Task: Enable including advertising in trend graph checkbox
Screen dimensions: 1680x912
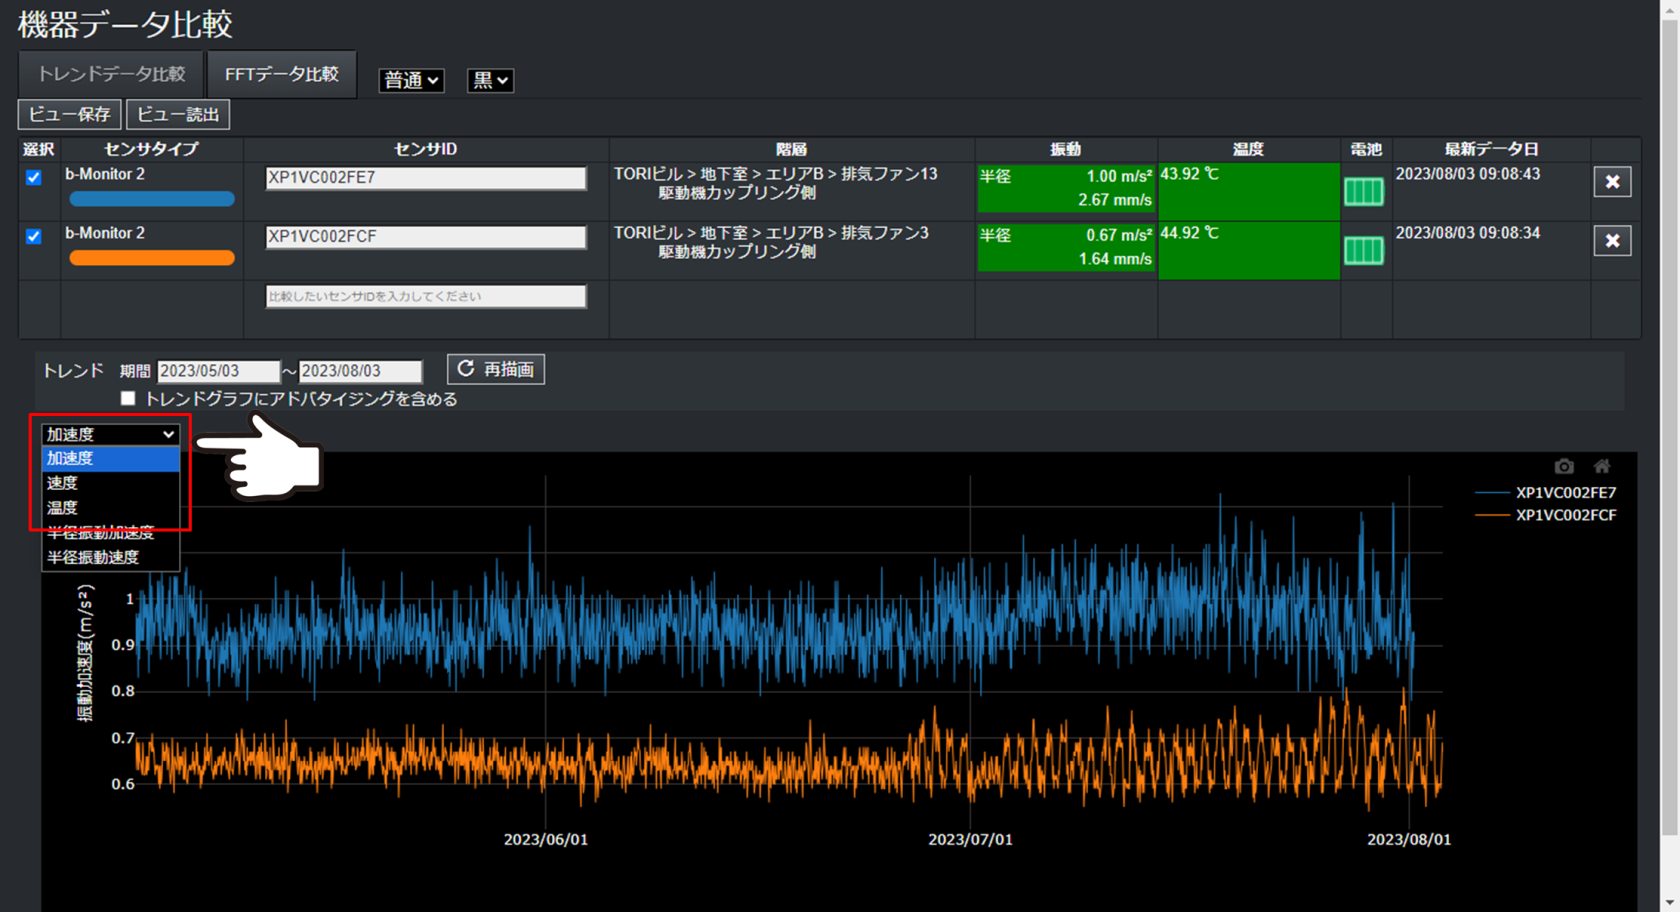Action: (x=128, y=398)
